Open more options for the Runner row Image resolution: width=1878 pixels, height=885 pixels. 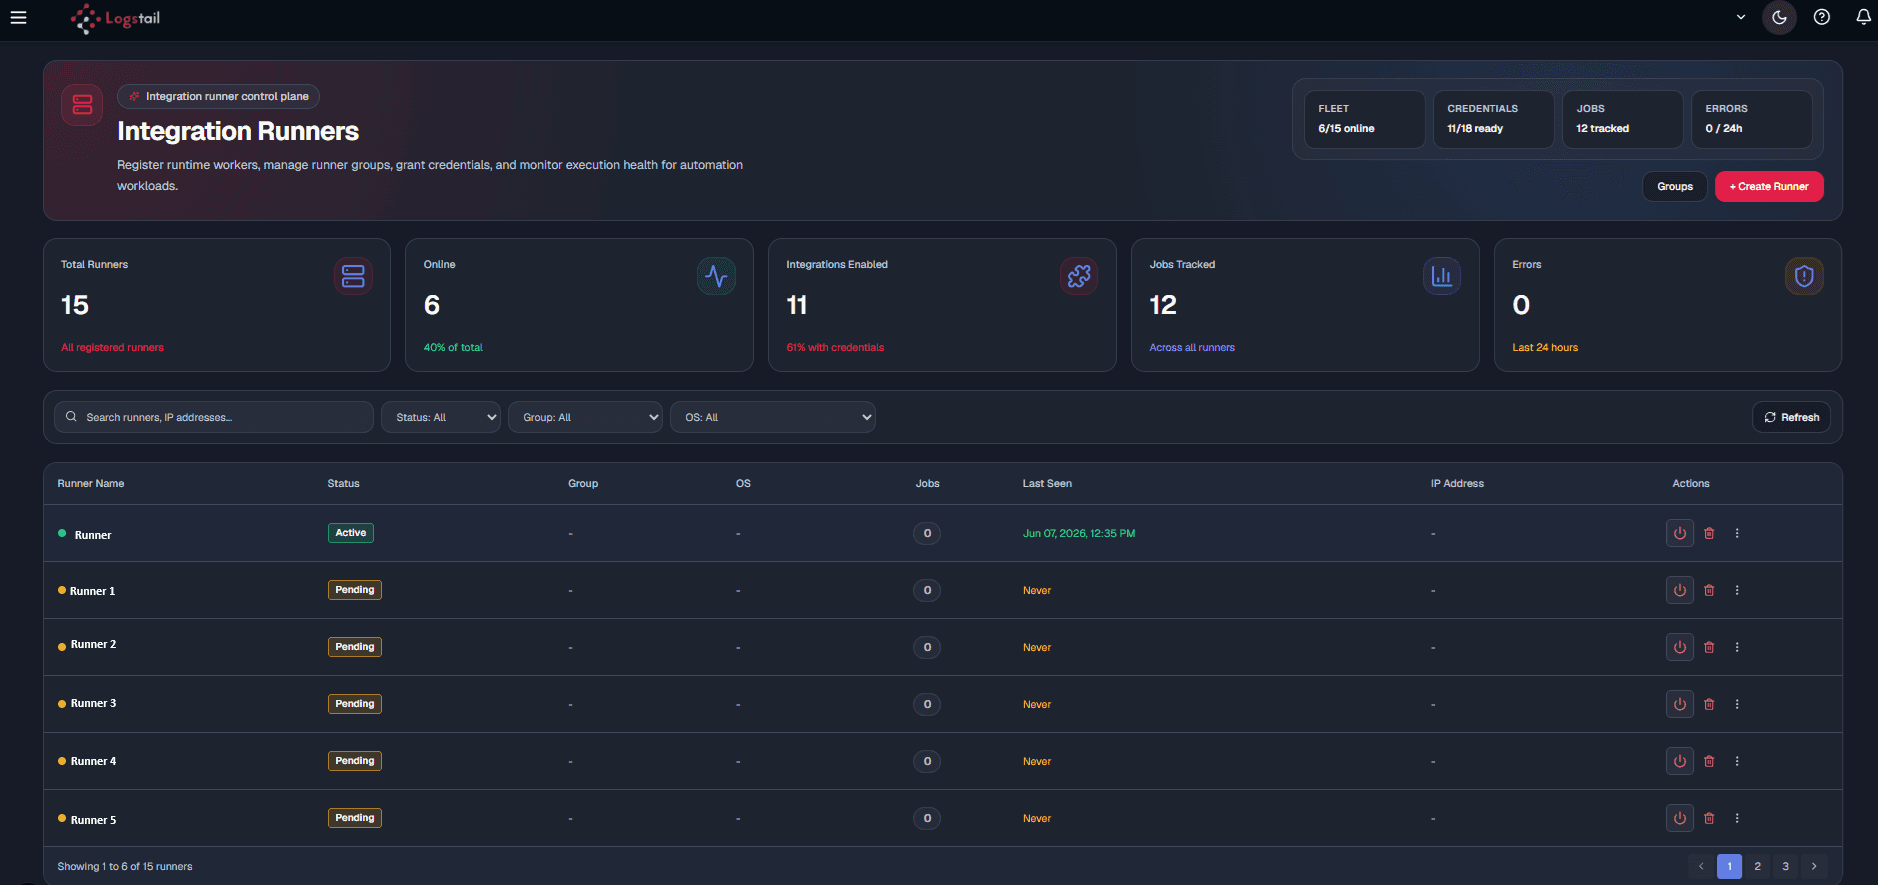coord(1737,533)
